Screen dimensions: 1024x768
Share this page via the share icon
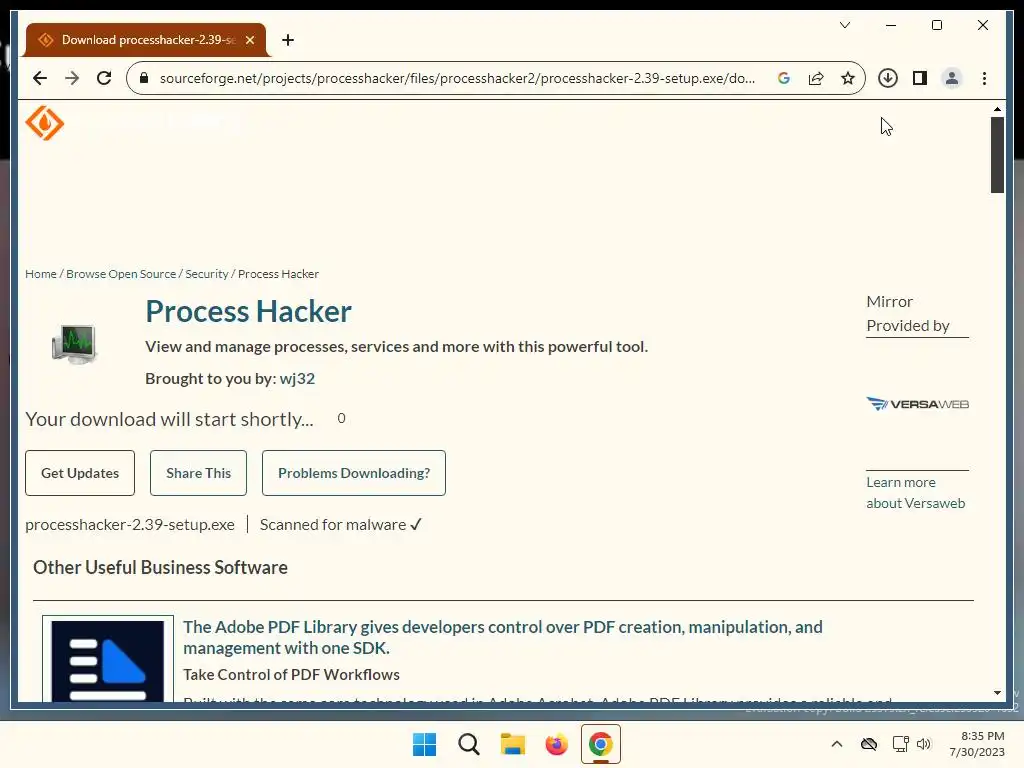816,78
